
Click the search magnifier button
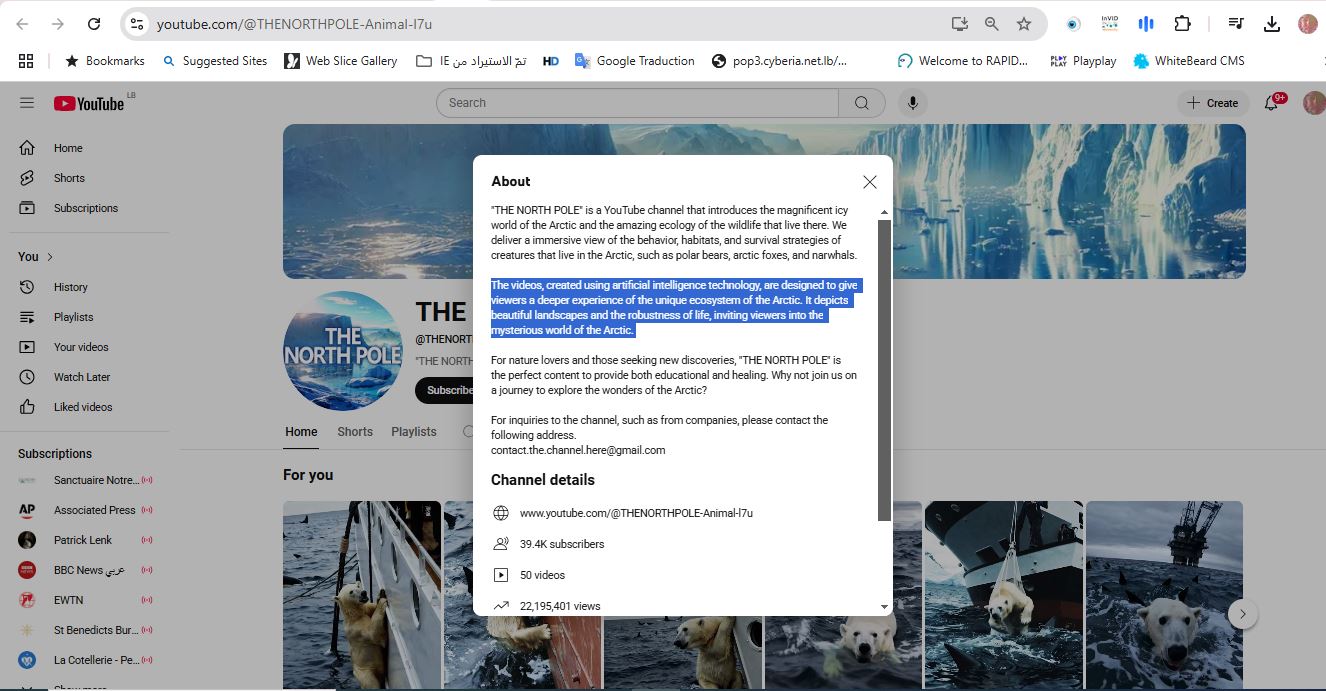pyautogui.click(x=861, y=103)
